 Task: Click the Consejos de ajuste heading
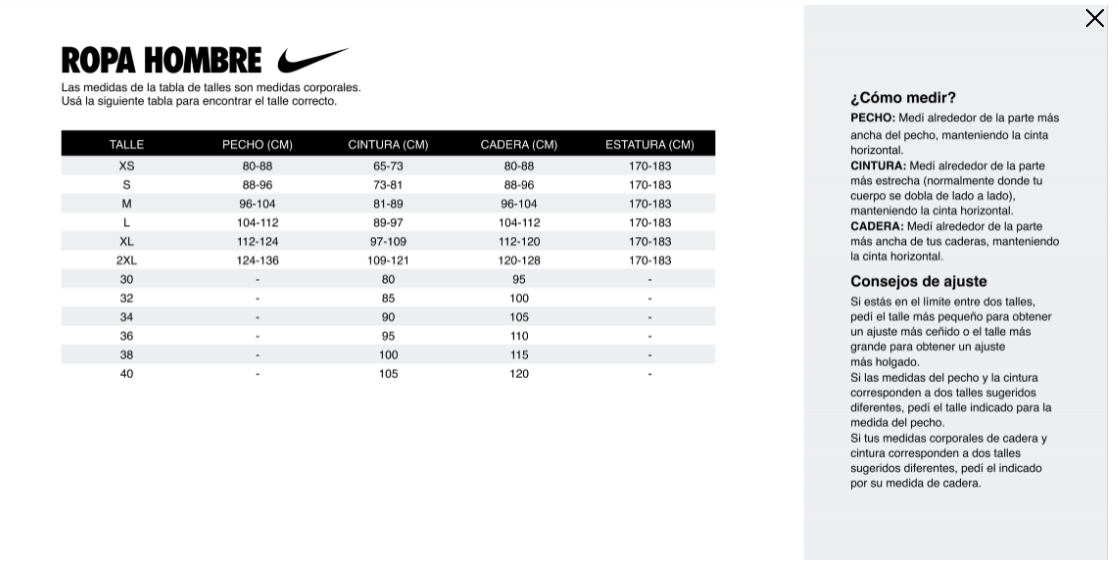click(x=918, y=282)
